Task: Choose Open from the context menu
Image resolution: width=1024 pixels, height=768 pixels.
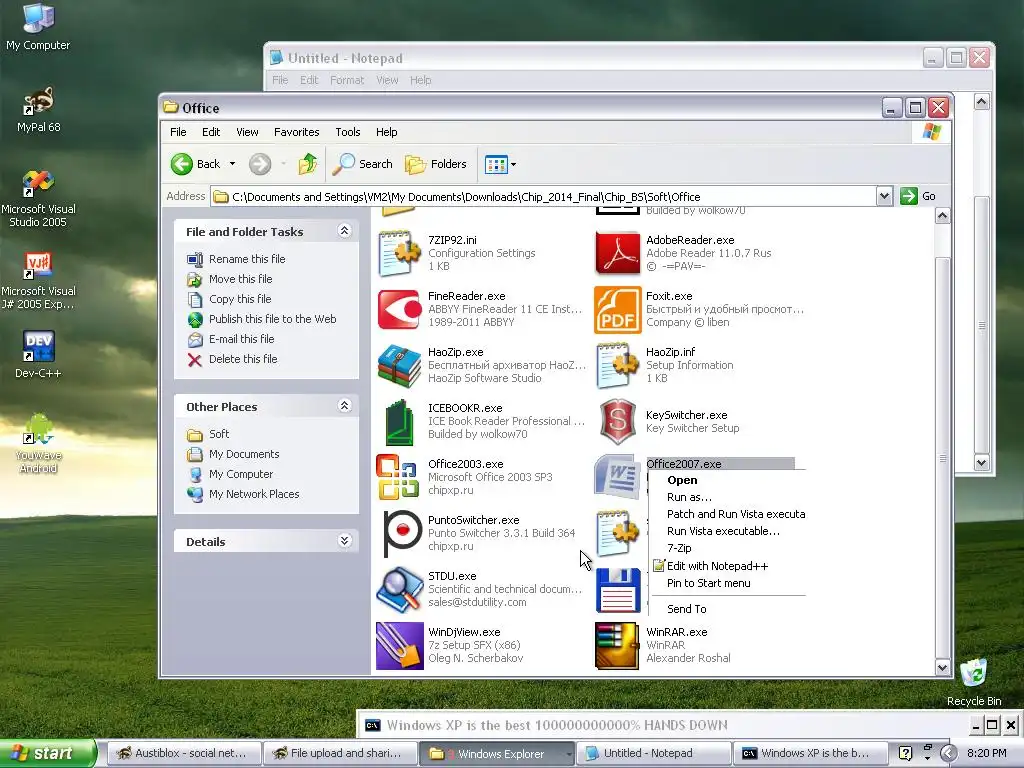Action: (682, 480)
